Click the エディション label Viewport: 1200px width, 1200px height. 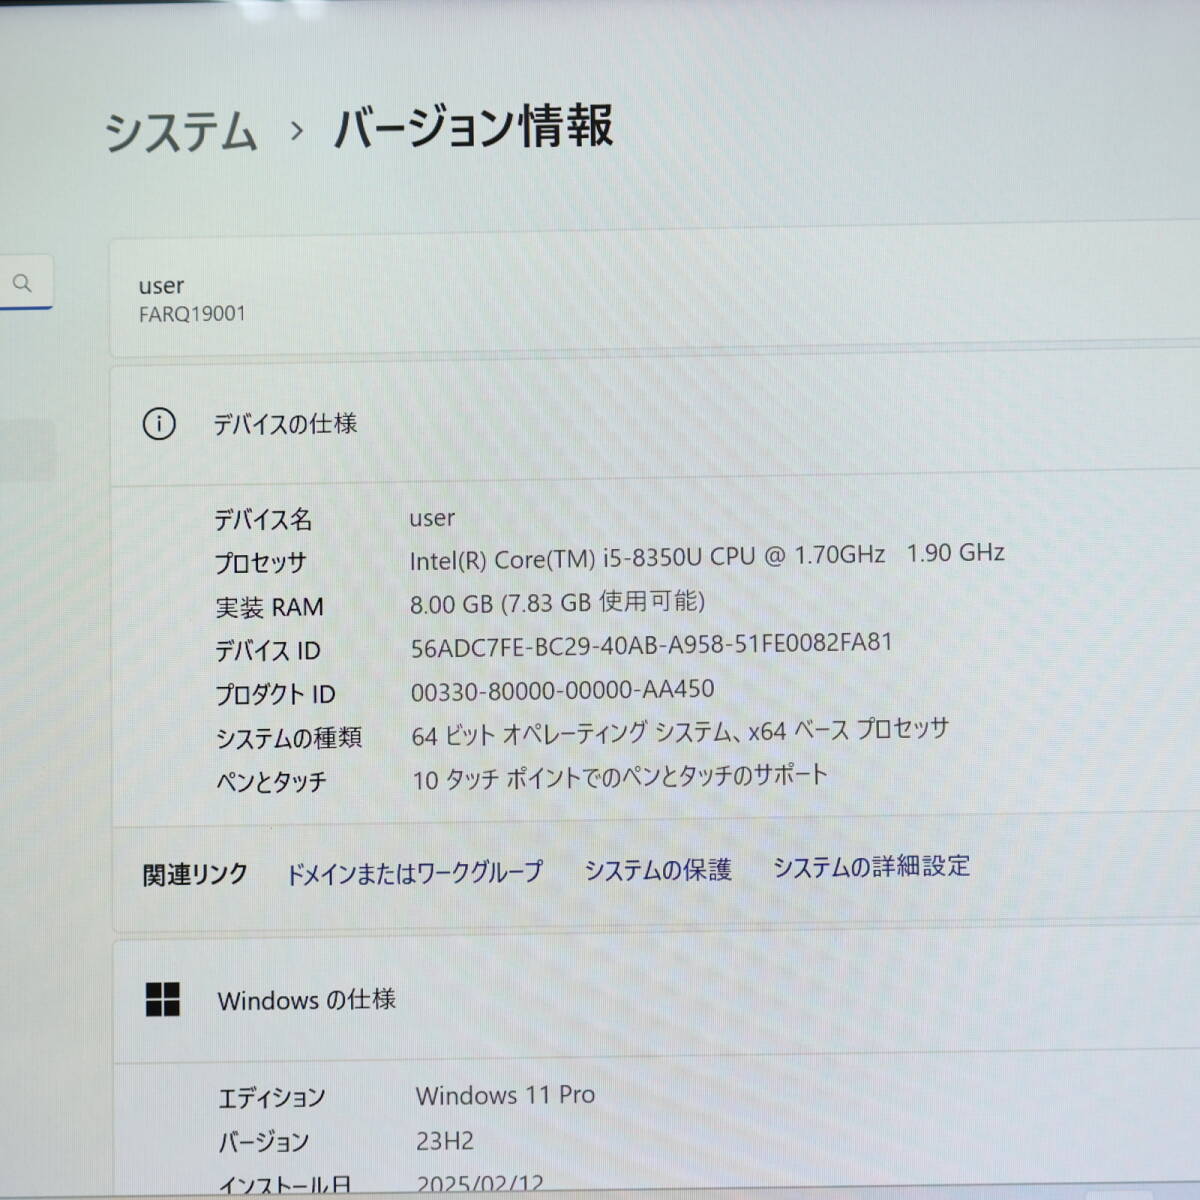[271, 1098]
